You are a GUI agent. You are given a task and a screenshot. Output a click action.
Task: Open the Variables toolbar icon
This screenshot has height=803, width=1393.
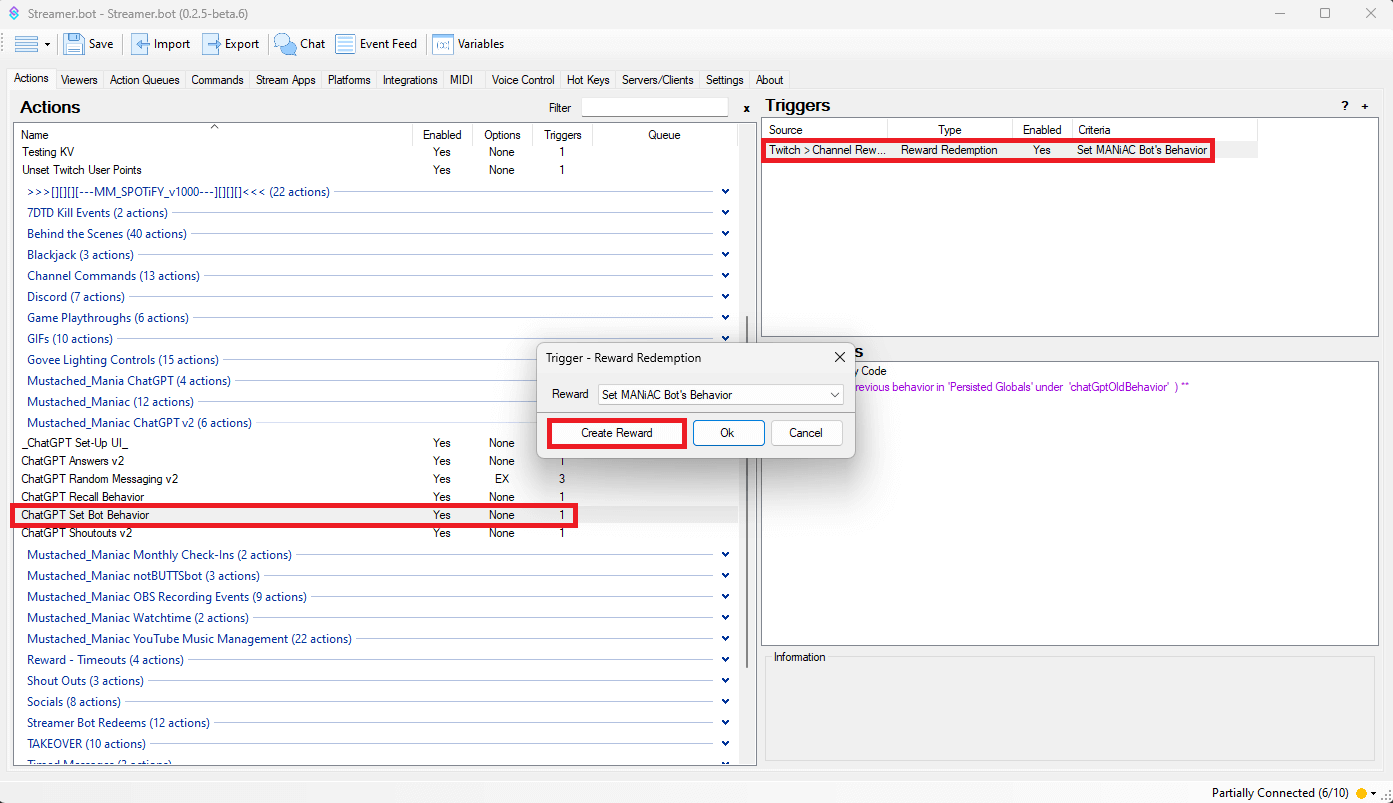point(442,44)
